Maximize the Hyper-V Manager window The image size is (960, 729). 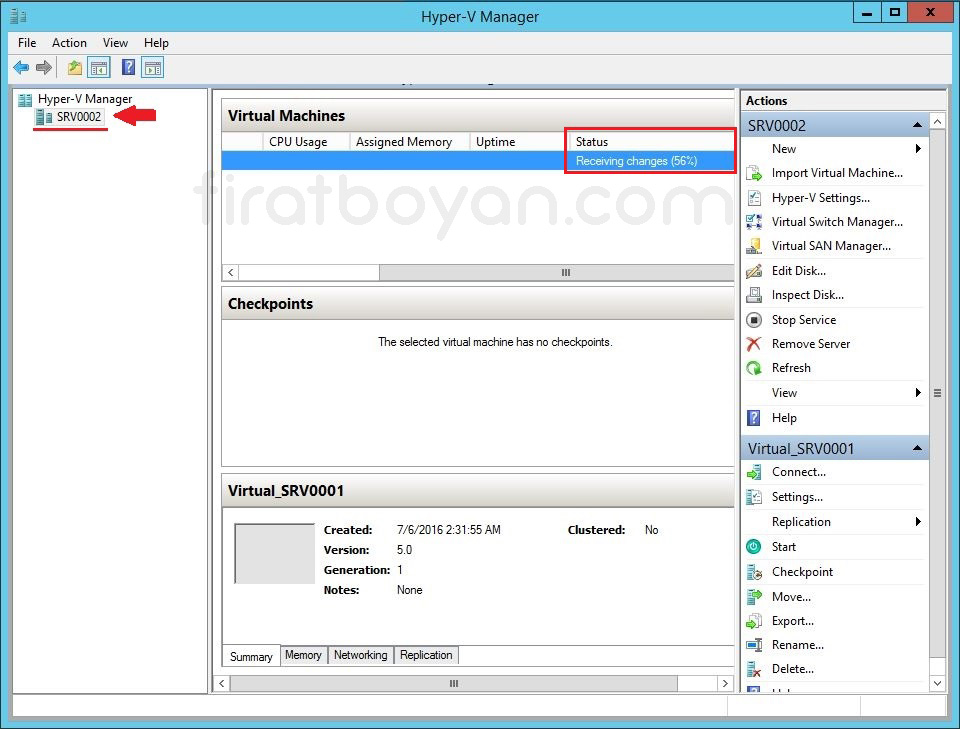pos(894,12)
